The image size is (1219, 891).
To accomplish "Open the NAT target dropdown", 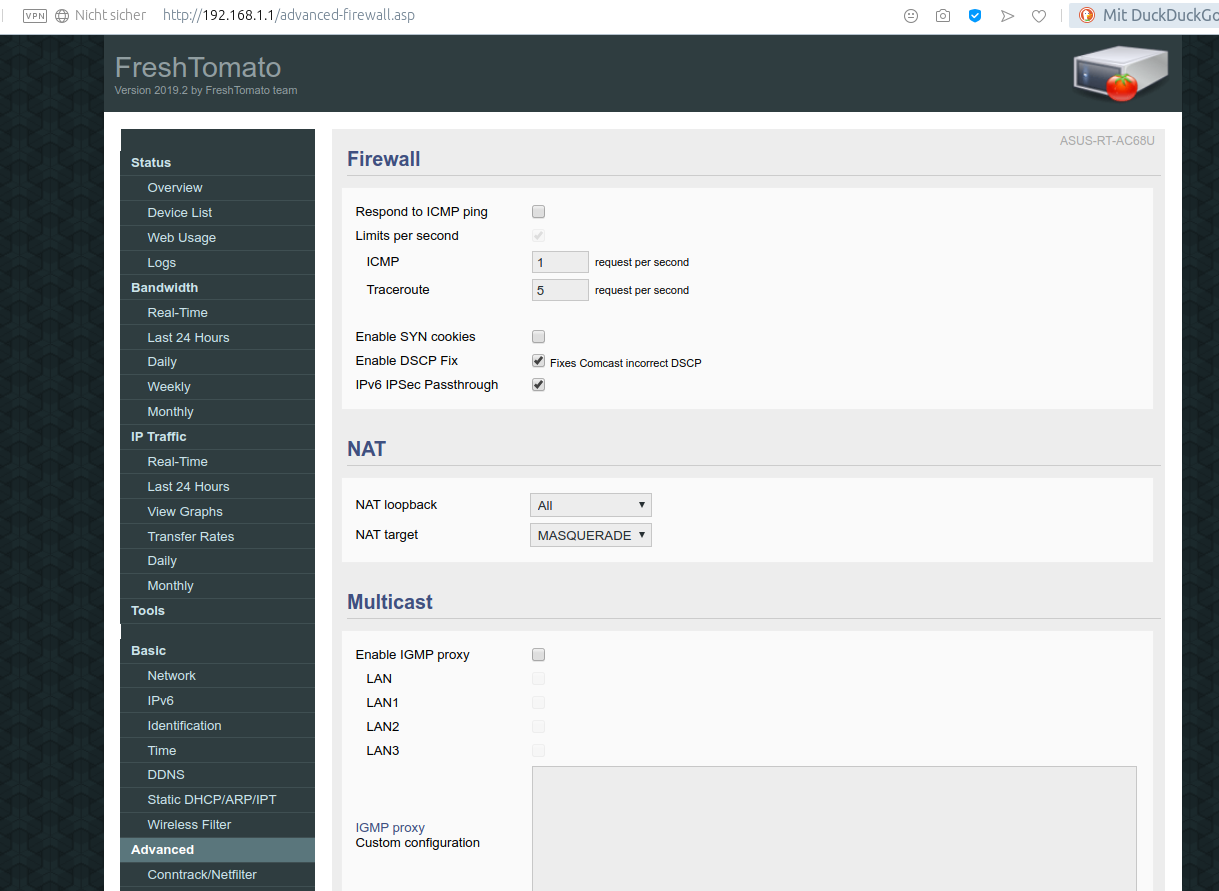I will 590,535.
